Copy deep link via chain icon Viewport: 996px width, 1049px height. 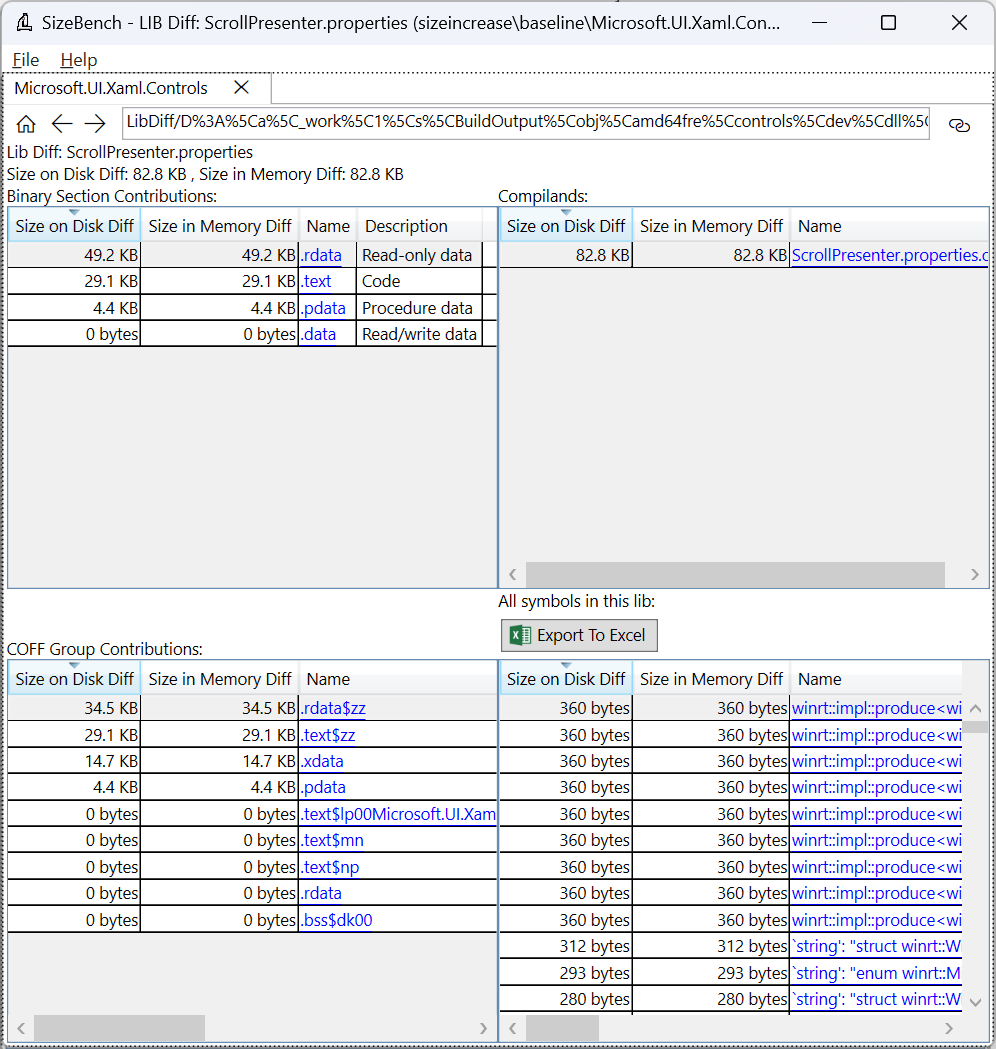pyautogui.click(x=959, y=125)
